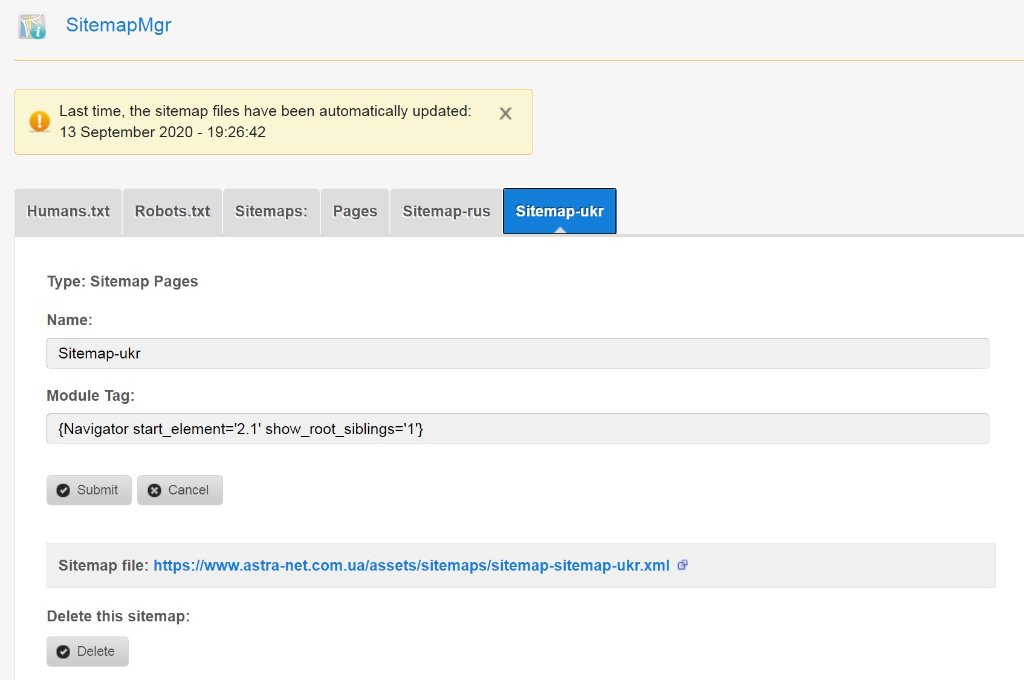The image size is (1024, 680).
Task: Click the SitemapMgr module logo icon
Action: pyautogui.click(x=32, y=26)
